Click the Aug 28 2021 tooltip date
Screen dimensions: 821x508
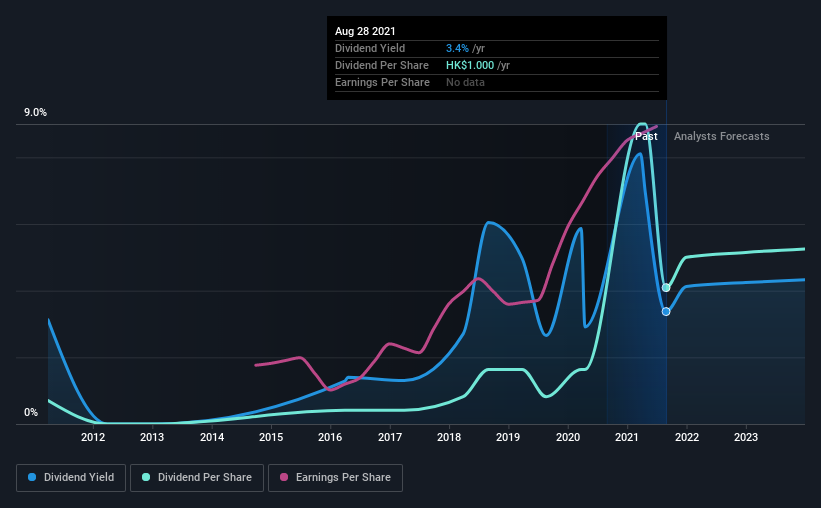pyautogui.click(x=365, y=31)
